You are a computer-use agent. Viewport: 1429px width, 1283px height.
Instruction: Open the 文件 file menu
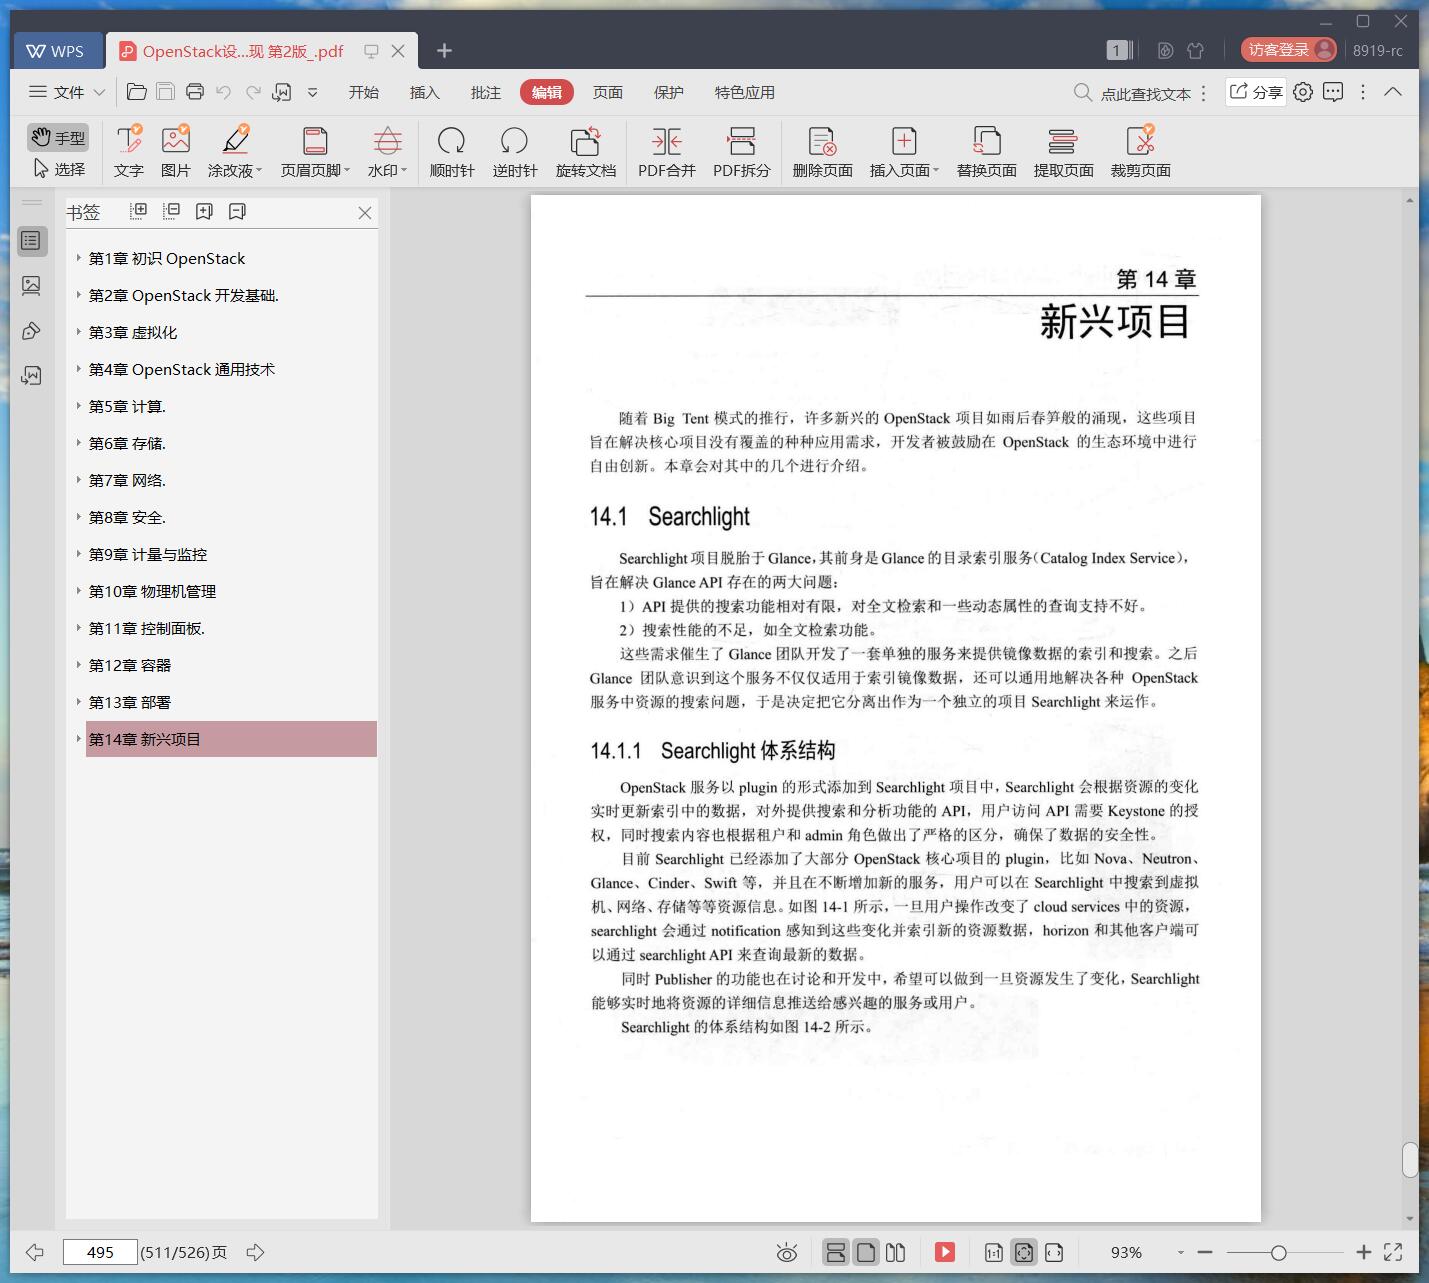pyautogui.click(x=67, y=92)
